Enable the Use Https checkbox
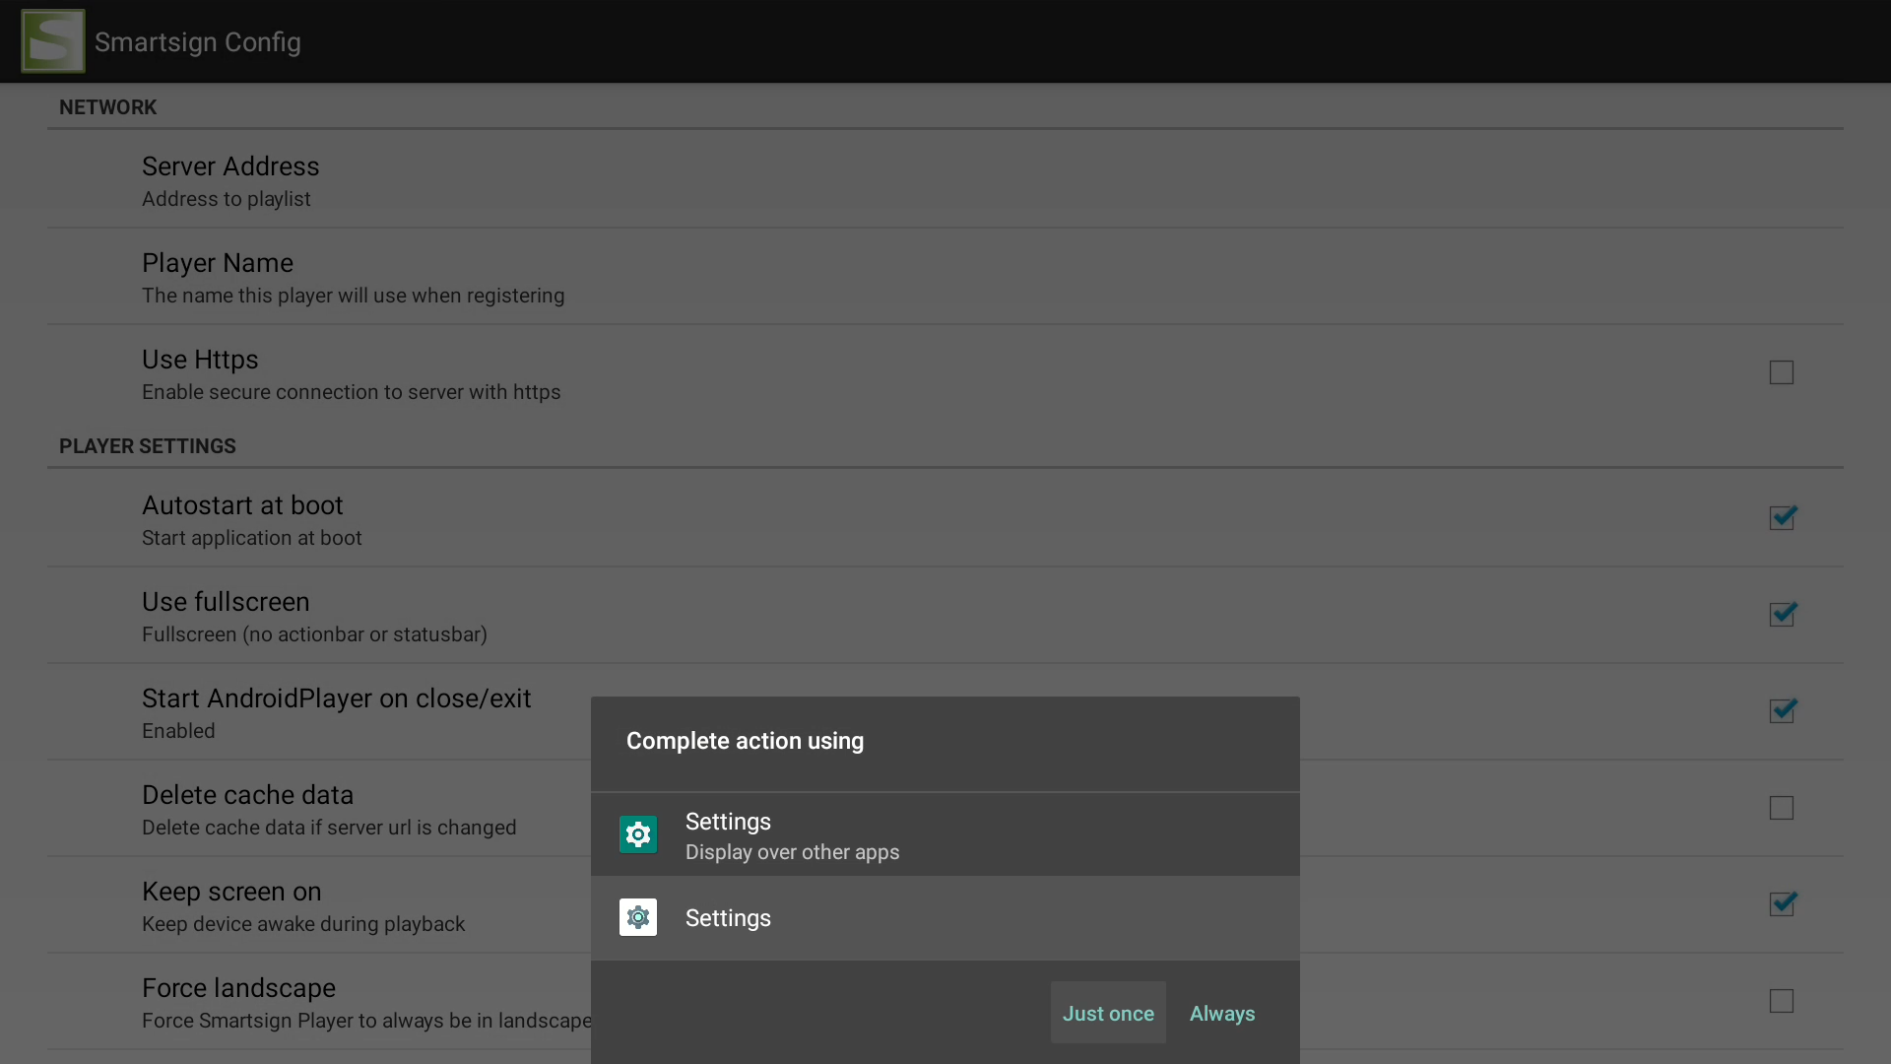 pos(1781,373)
